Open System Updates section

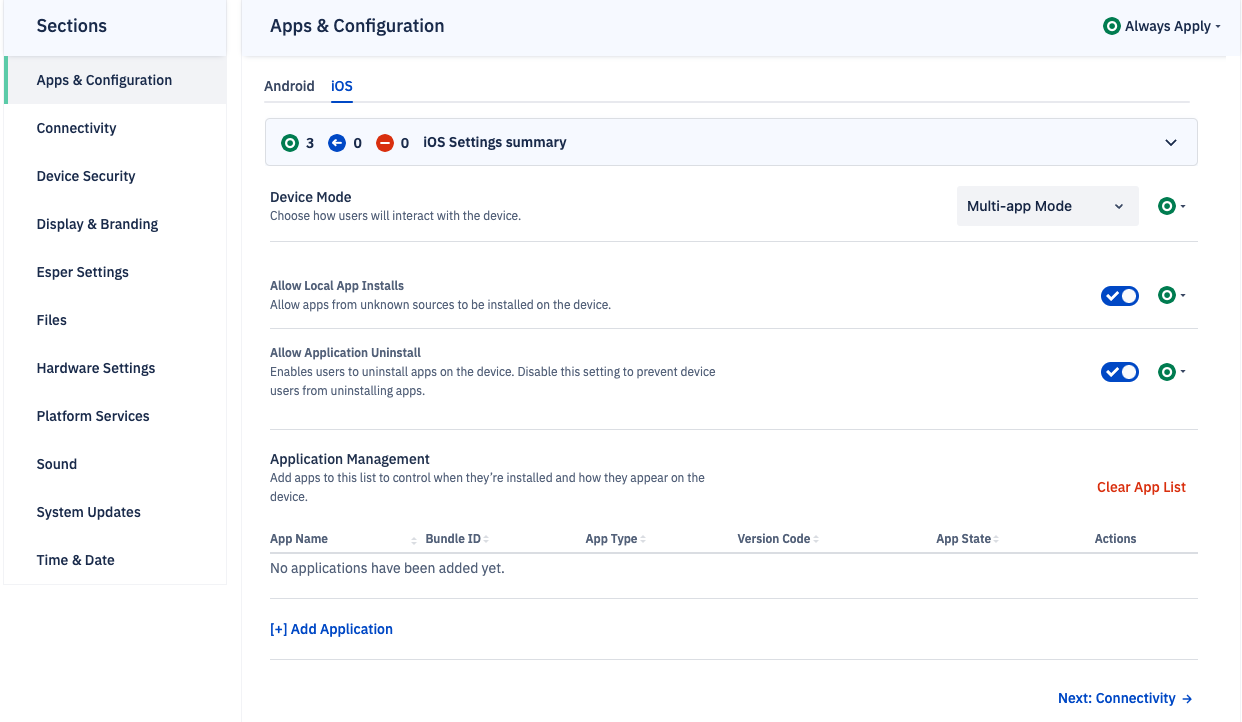click(x=116, y=512)
